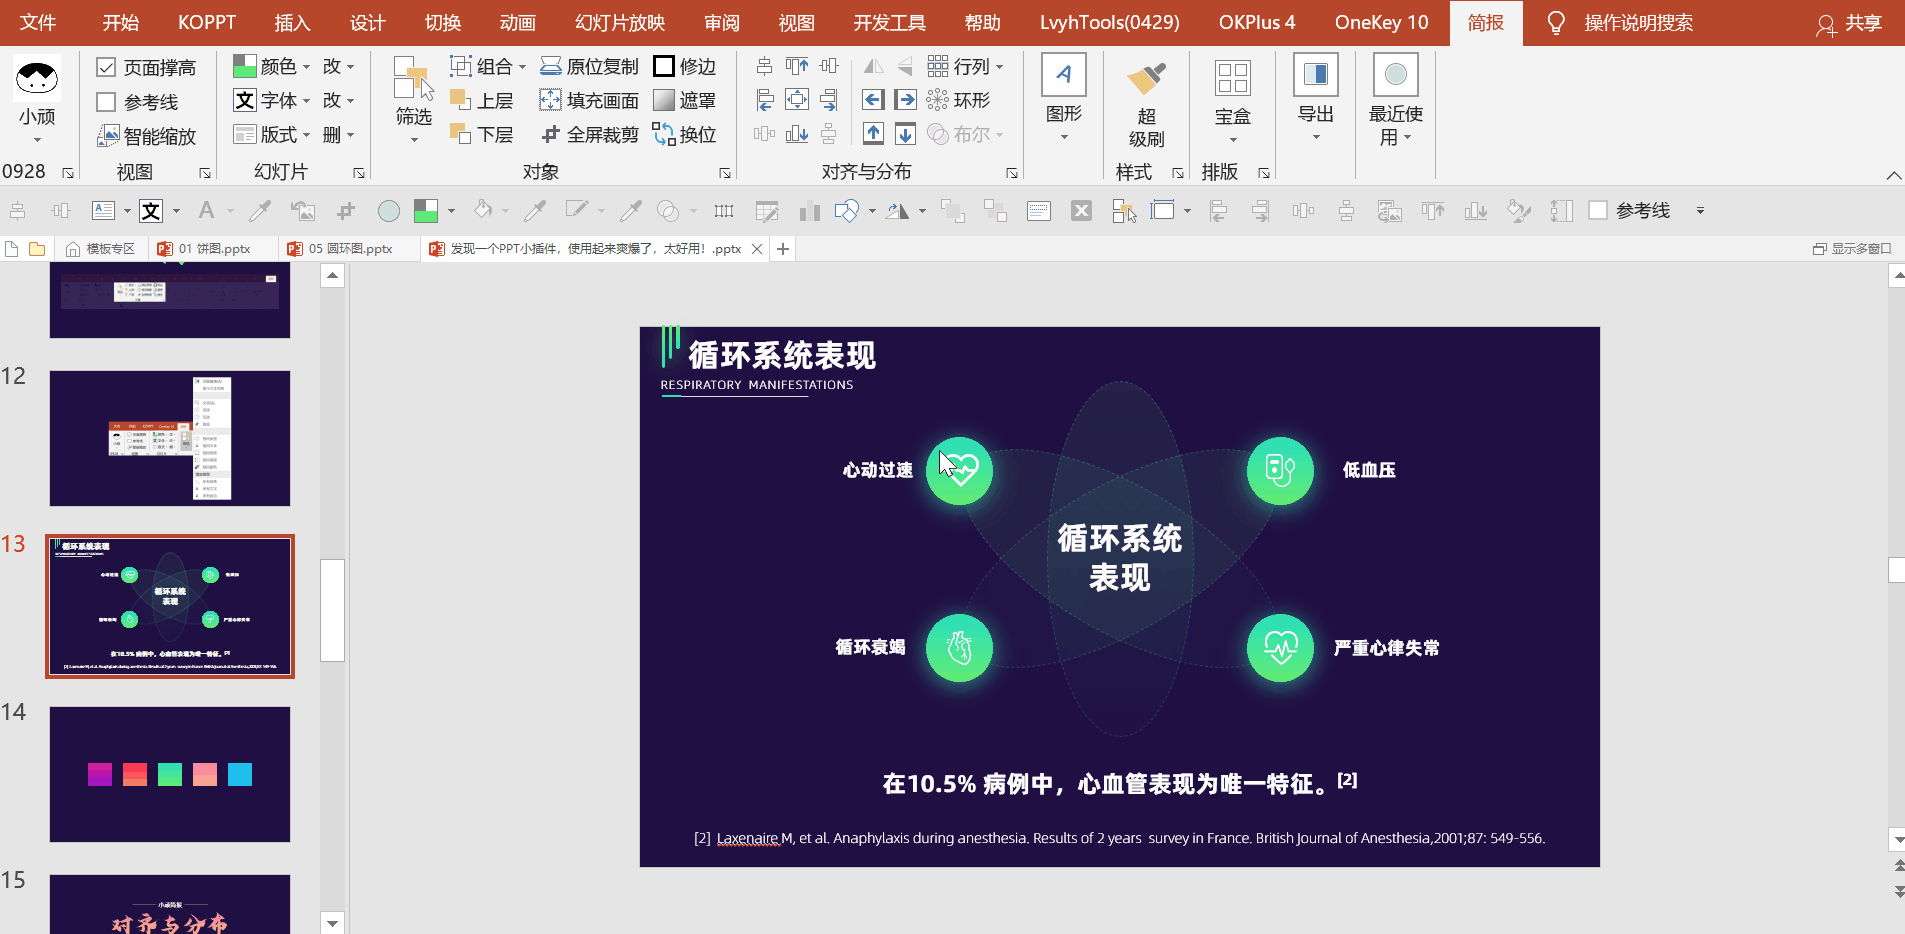Select slide 14 thumbnail with colored squares
The image size is (1905, 934).
coord(170,774)
